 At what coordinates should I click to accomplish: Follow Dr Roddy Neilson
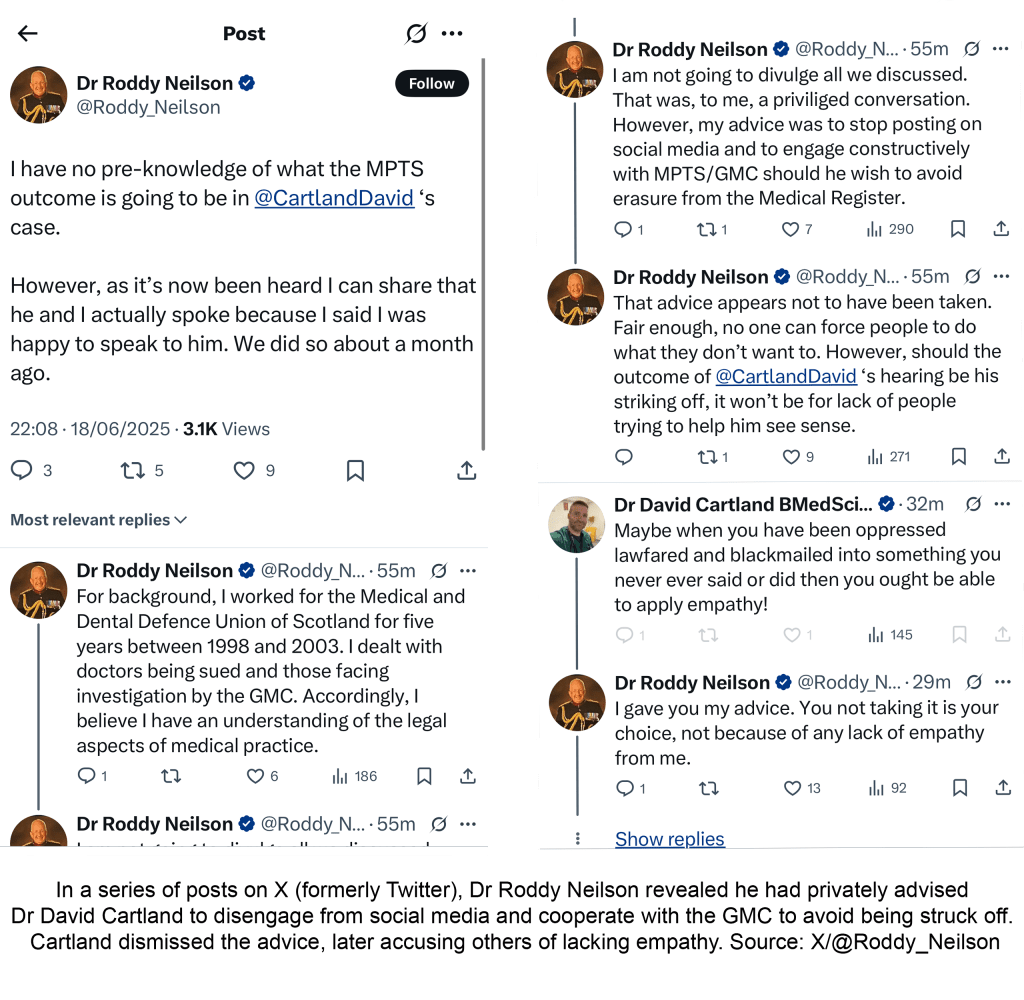pos(431,84)
